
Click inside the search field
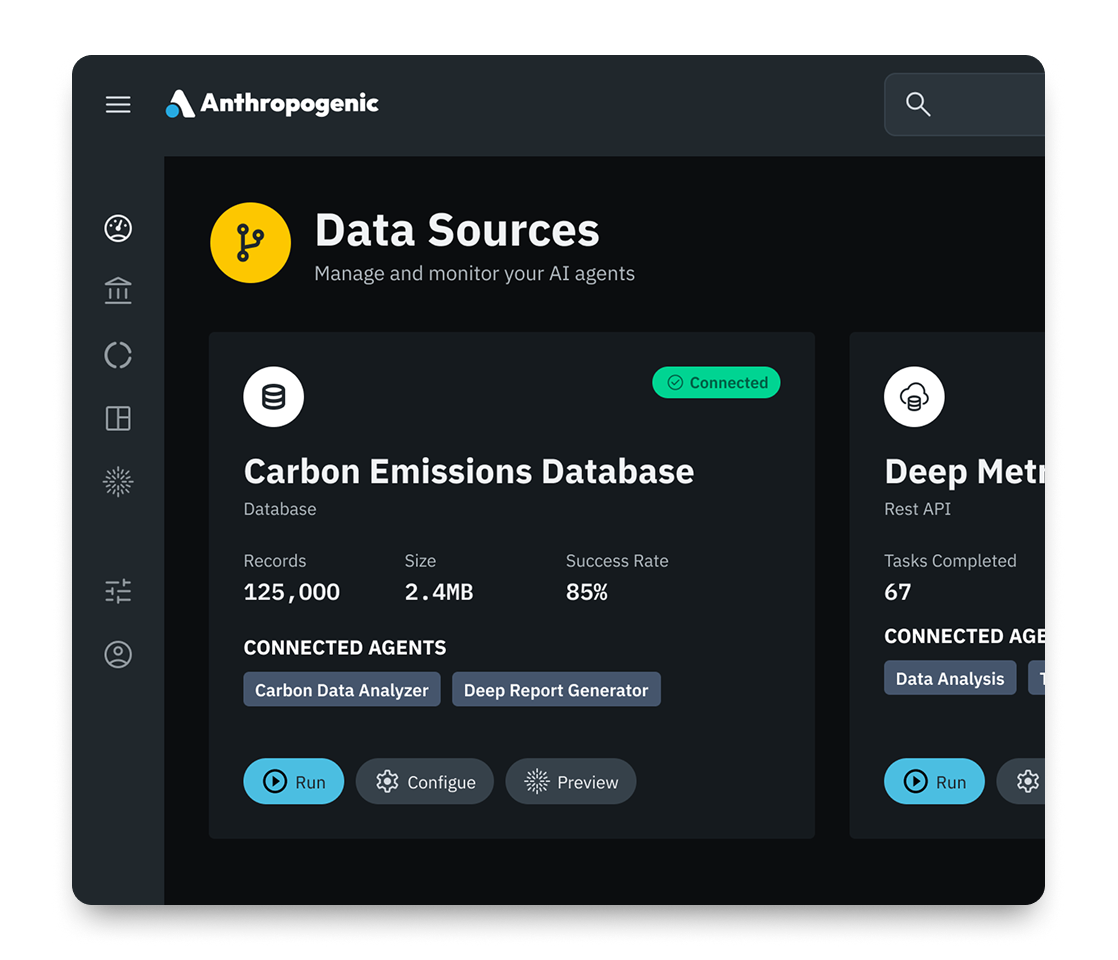click(965, 104)
